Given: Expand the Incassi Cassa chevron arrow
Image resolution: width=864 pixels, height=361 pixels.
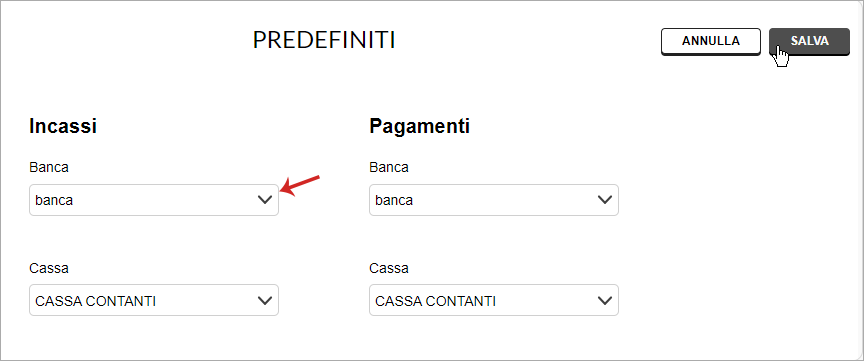Looking at the screenshot, I should click(265, 300).
